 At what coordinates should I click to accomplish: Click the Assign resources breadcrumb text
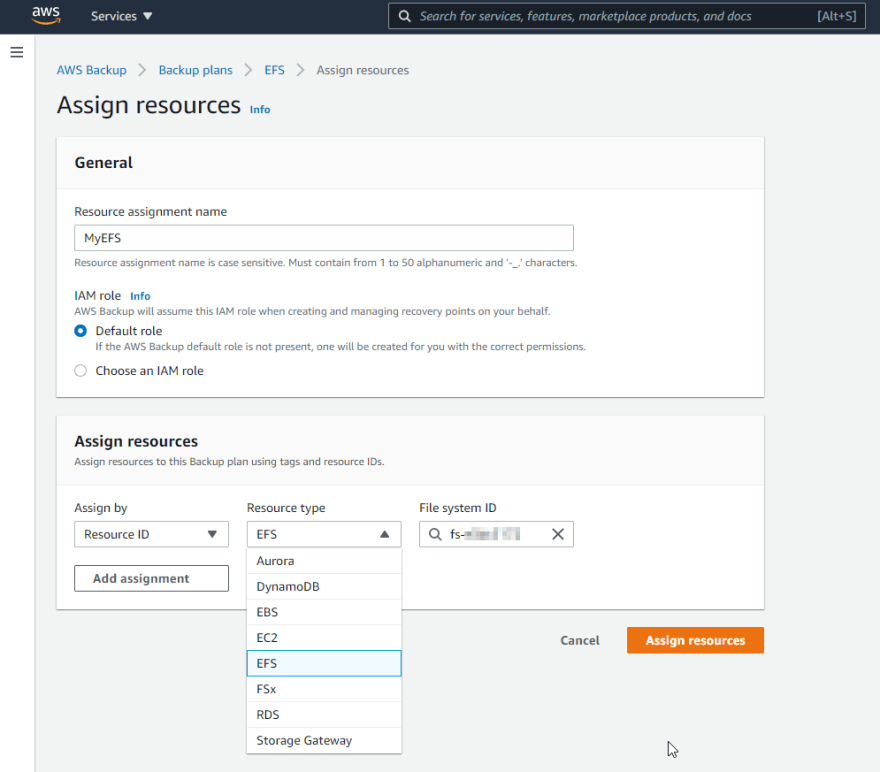tap(363, 70)
